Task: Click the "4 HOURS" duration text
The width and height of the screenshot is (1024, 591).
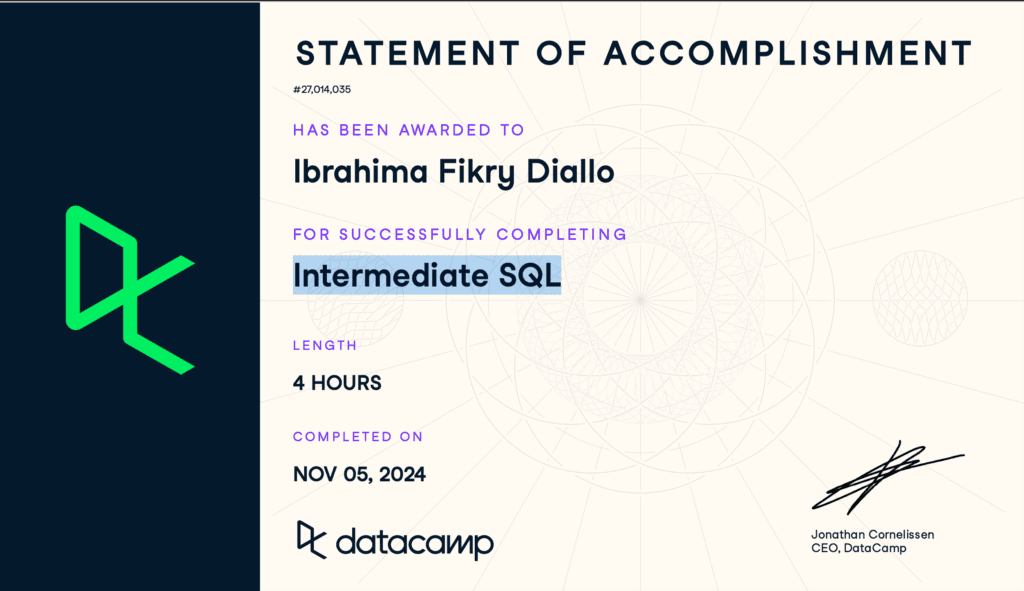Action: 337,382
